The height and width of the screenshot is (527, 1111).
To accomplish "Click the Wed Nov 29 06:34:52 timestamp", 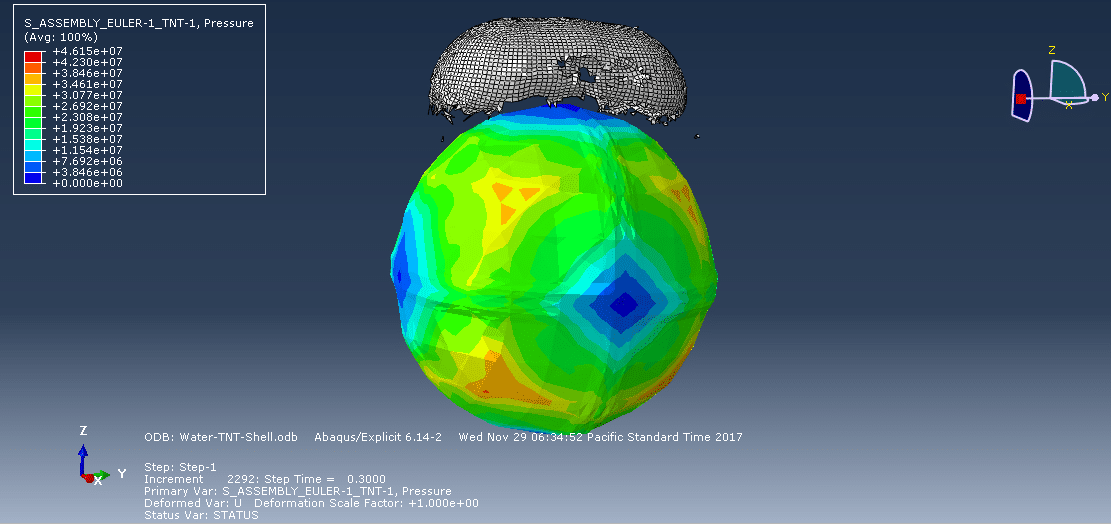I will coord(600,437).
